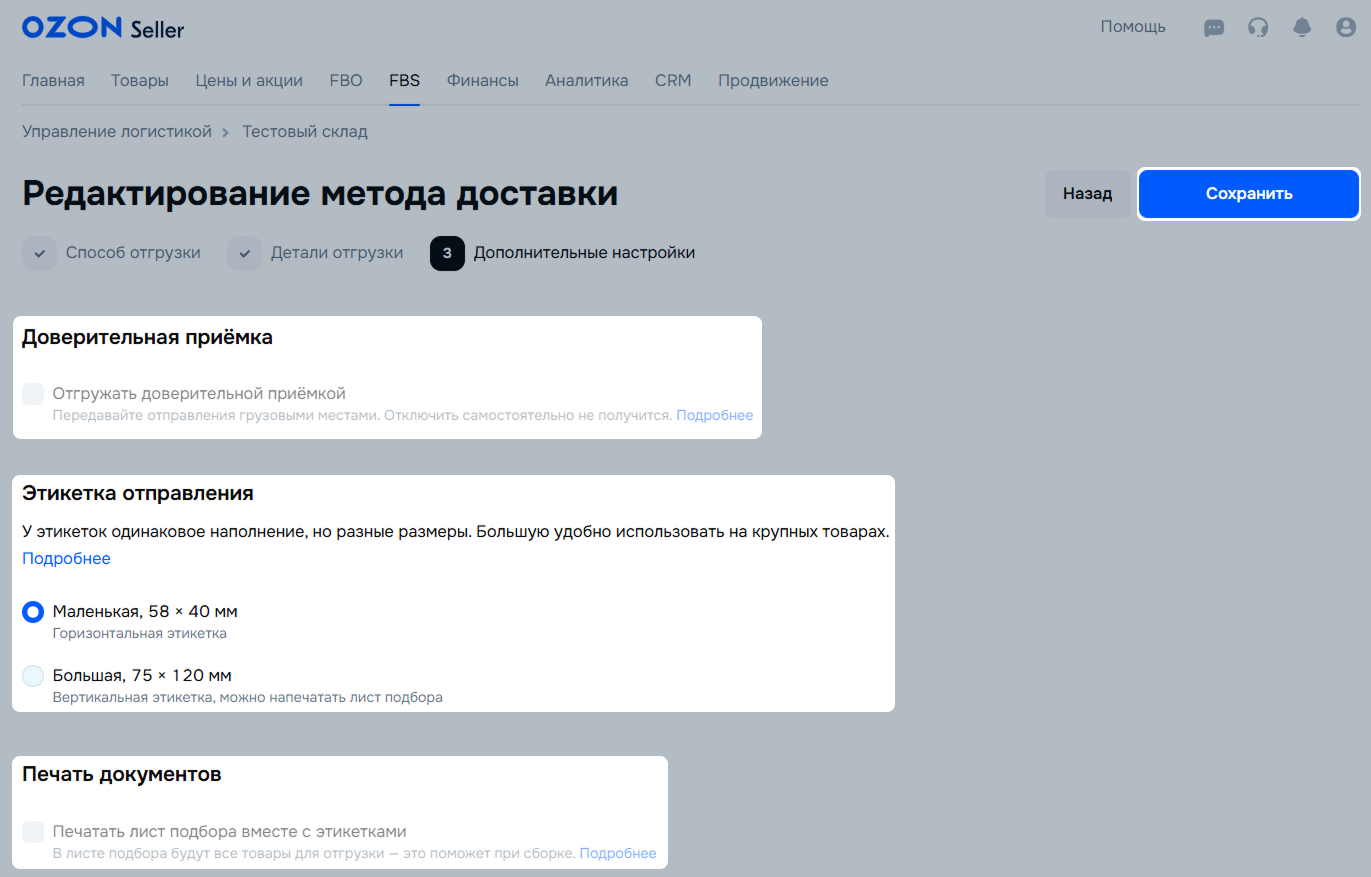Open the Помощь help link
The image size is (1371, 877).
point(1133,27)
